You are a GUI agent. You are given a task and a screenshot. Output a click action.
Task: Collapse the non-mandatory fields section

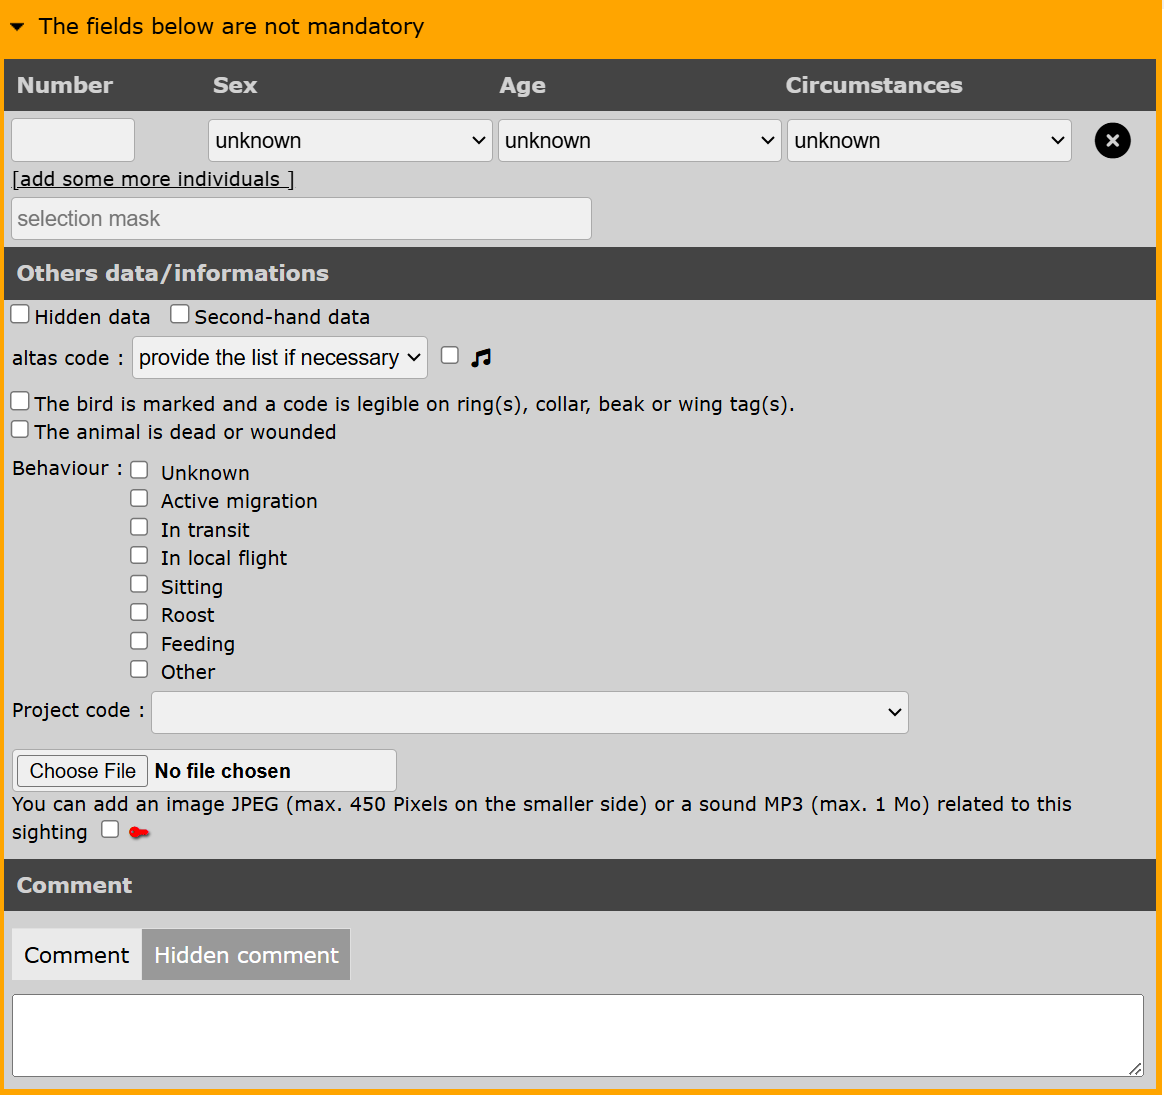point(17,27)
